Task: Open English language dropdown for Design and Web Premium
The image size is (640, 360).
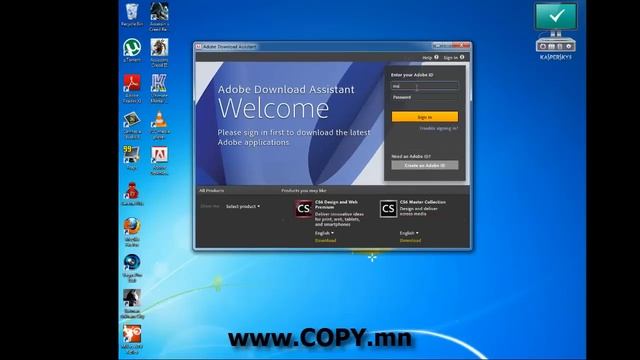Action: click(x=324, y=233)
